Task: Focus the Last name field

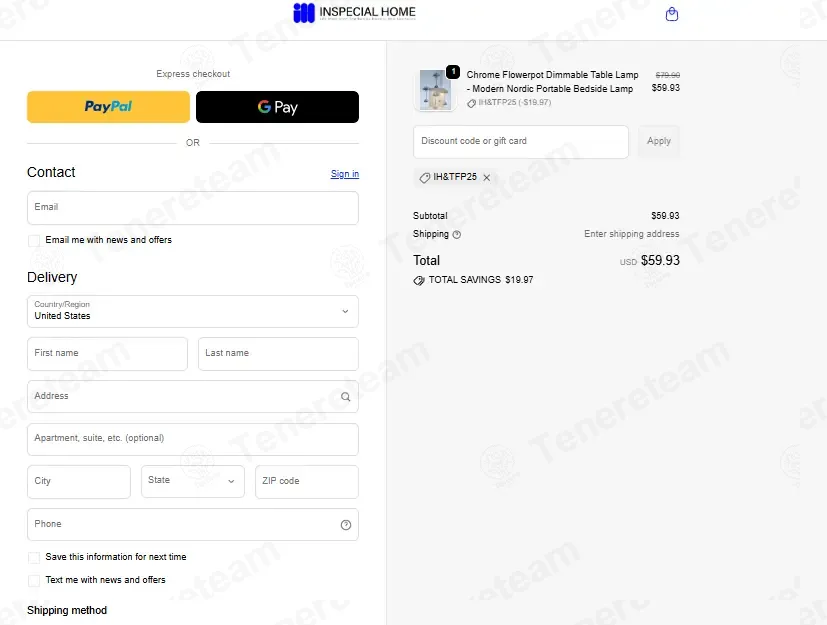Action: (278, 354)
